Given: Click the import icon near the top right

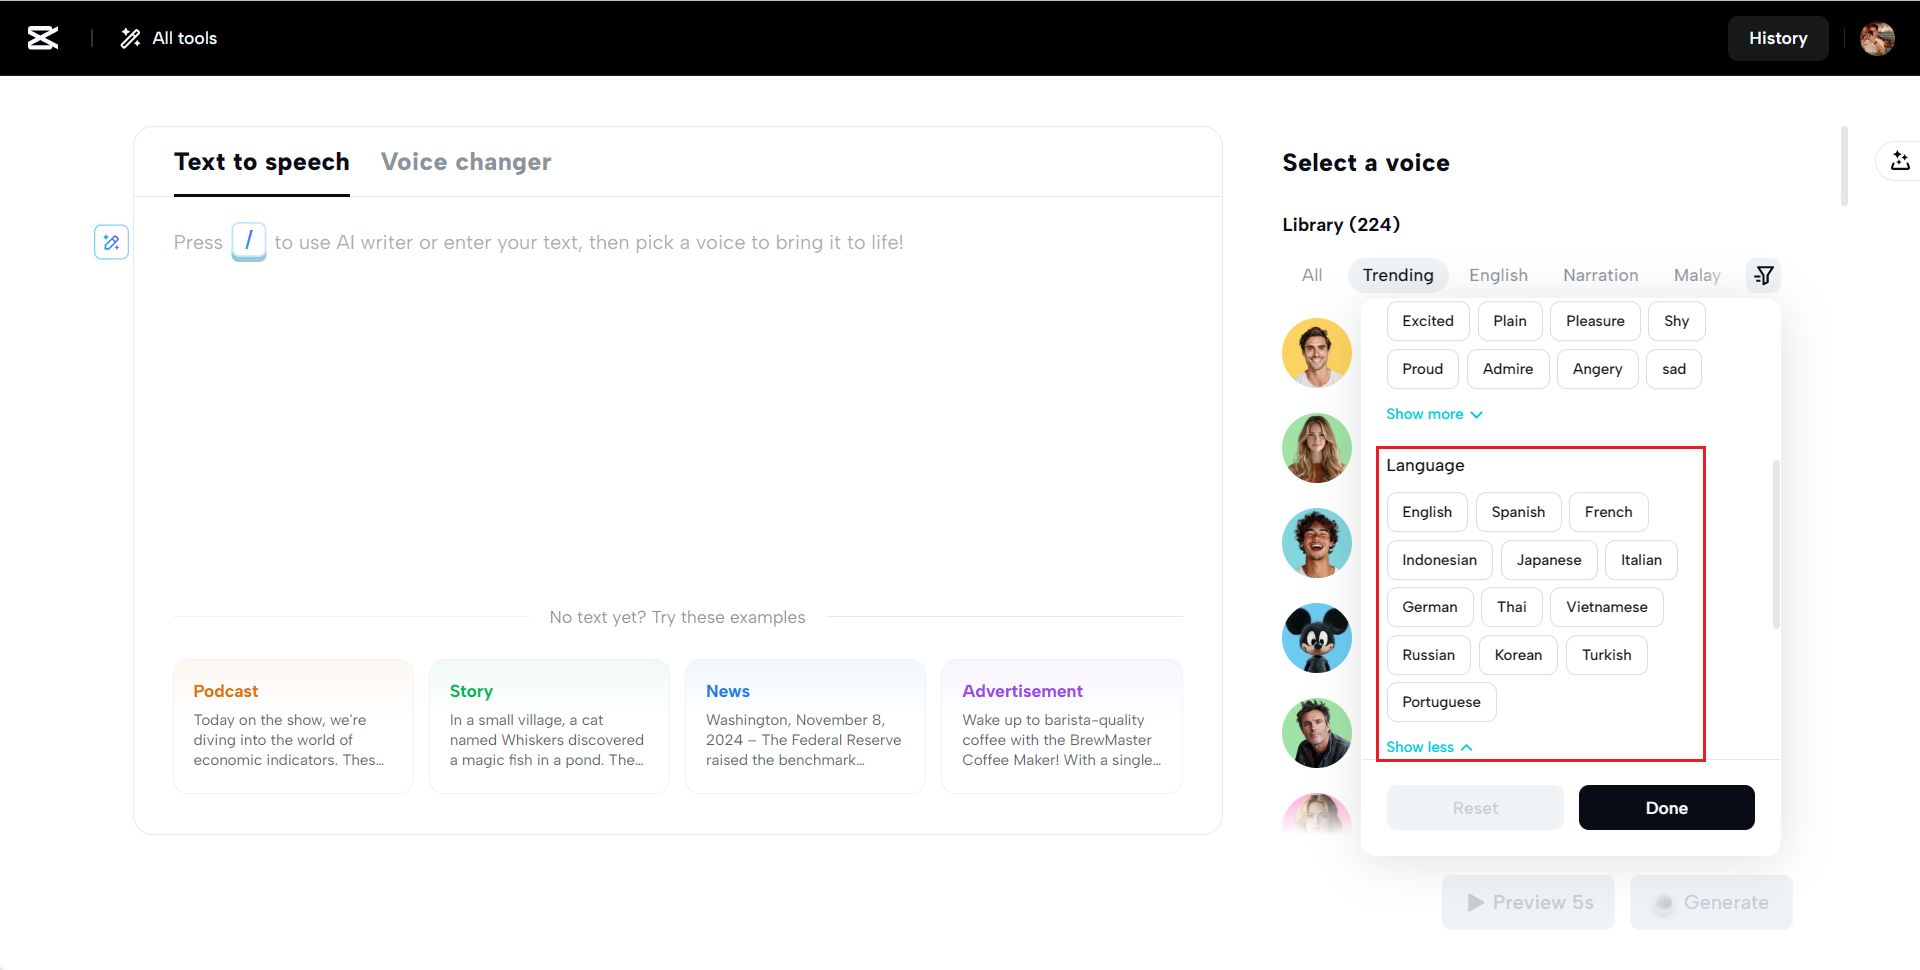Looking at the screenshot, I should click(1900, 161).
